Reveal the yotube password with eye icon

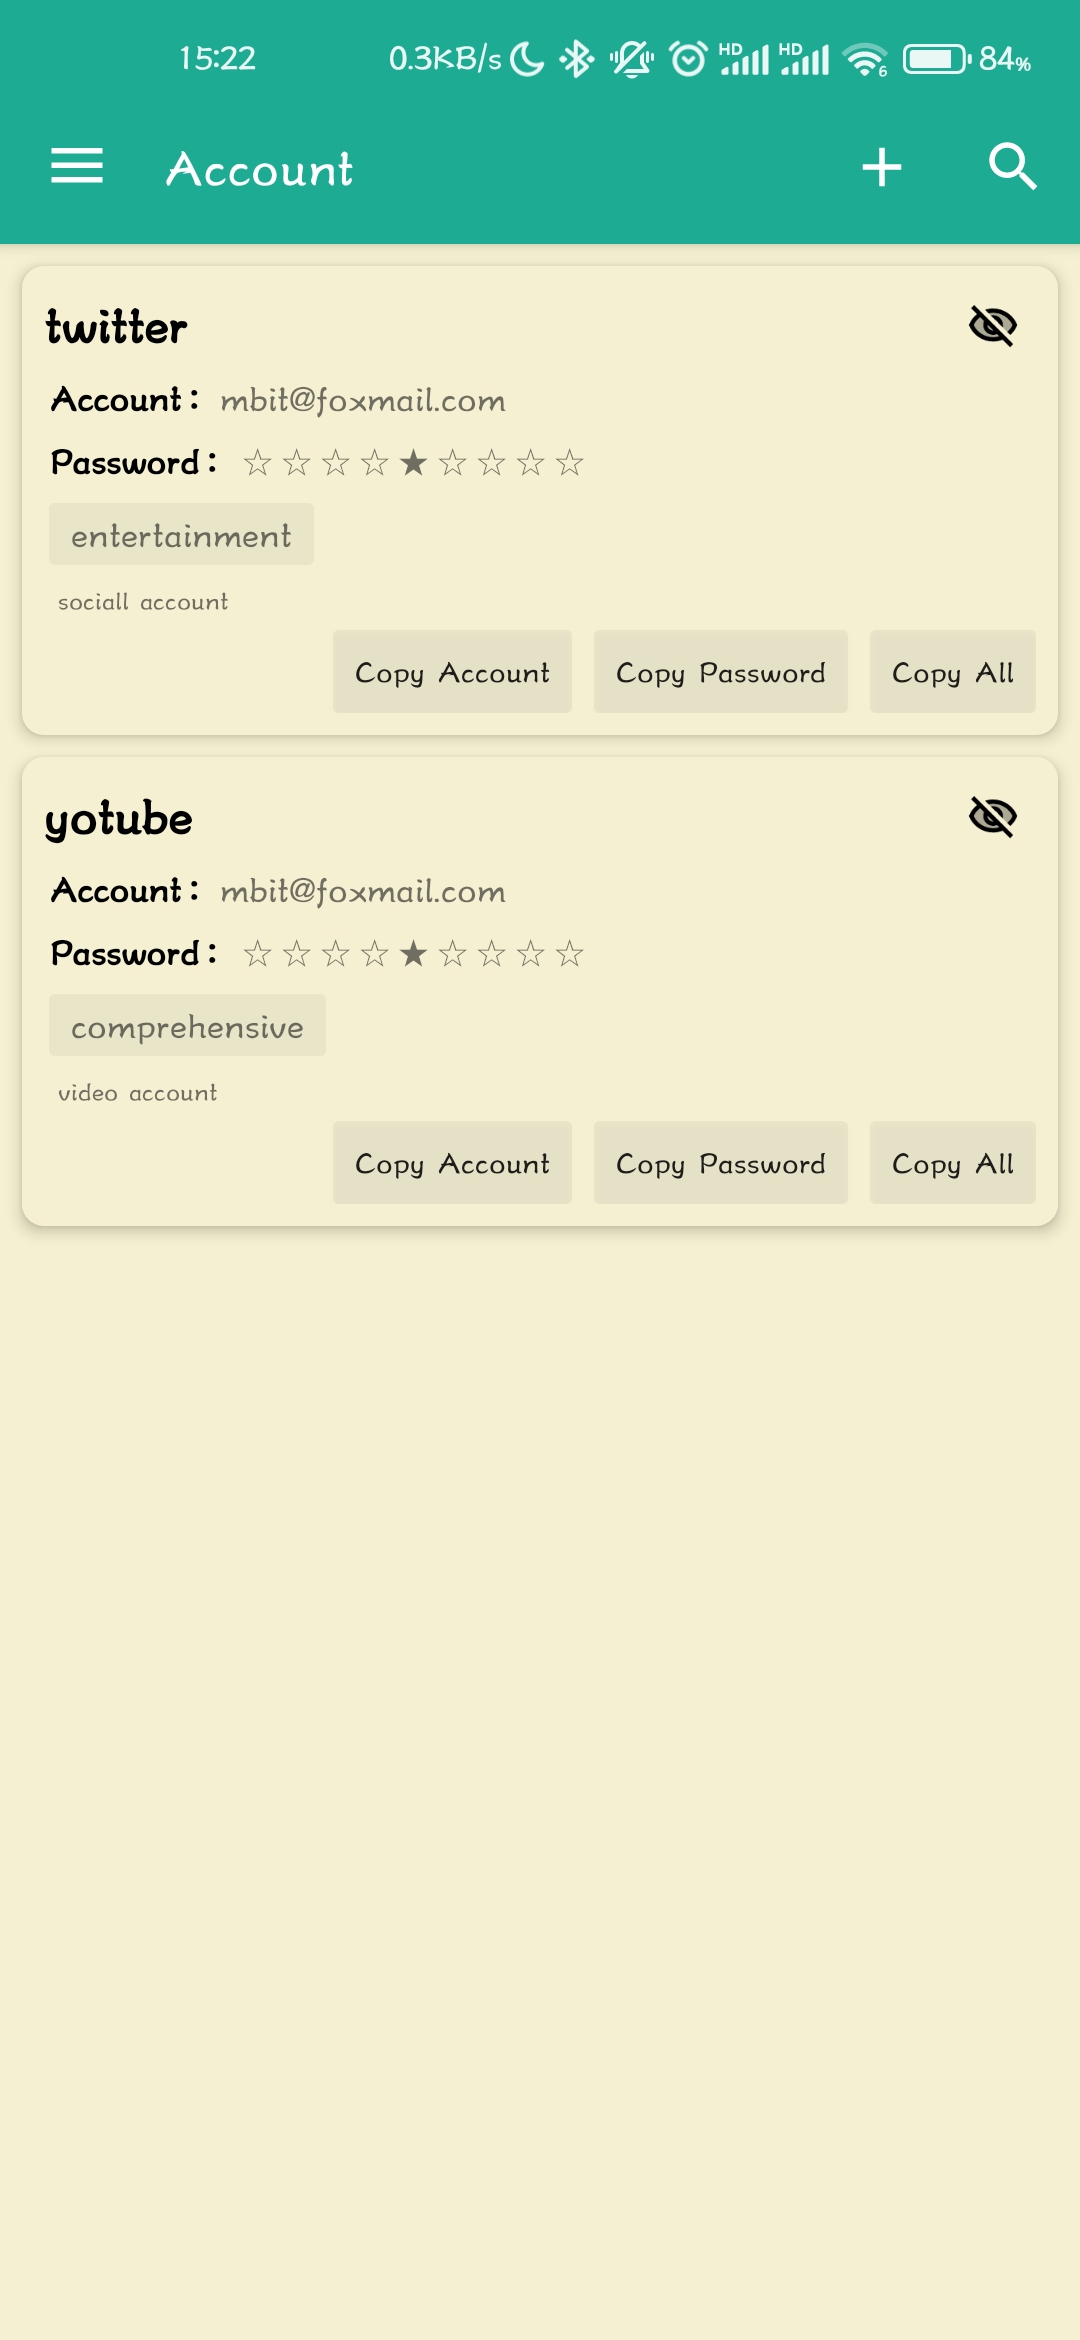[x=993, y=817]
